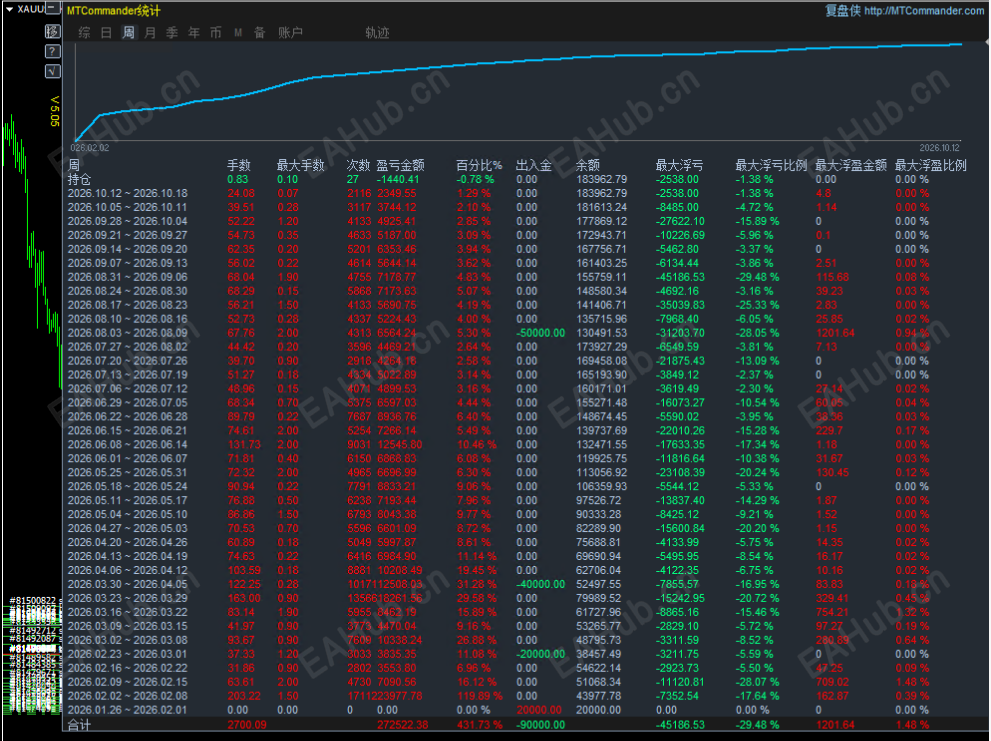
Task: Select week row 2026.10.12 ~ 2026.10.18
Action: [128, 193]
